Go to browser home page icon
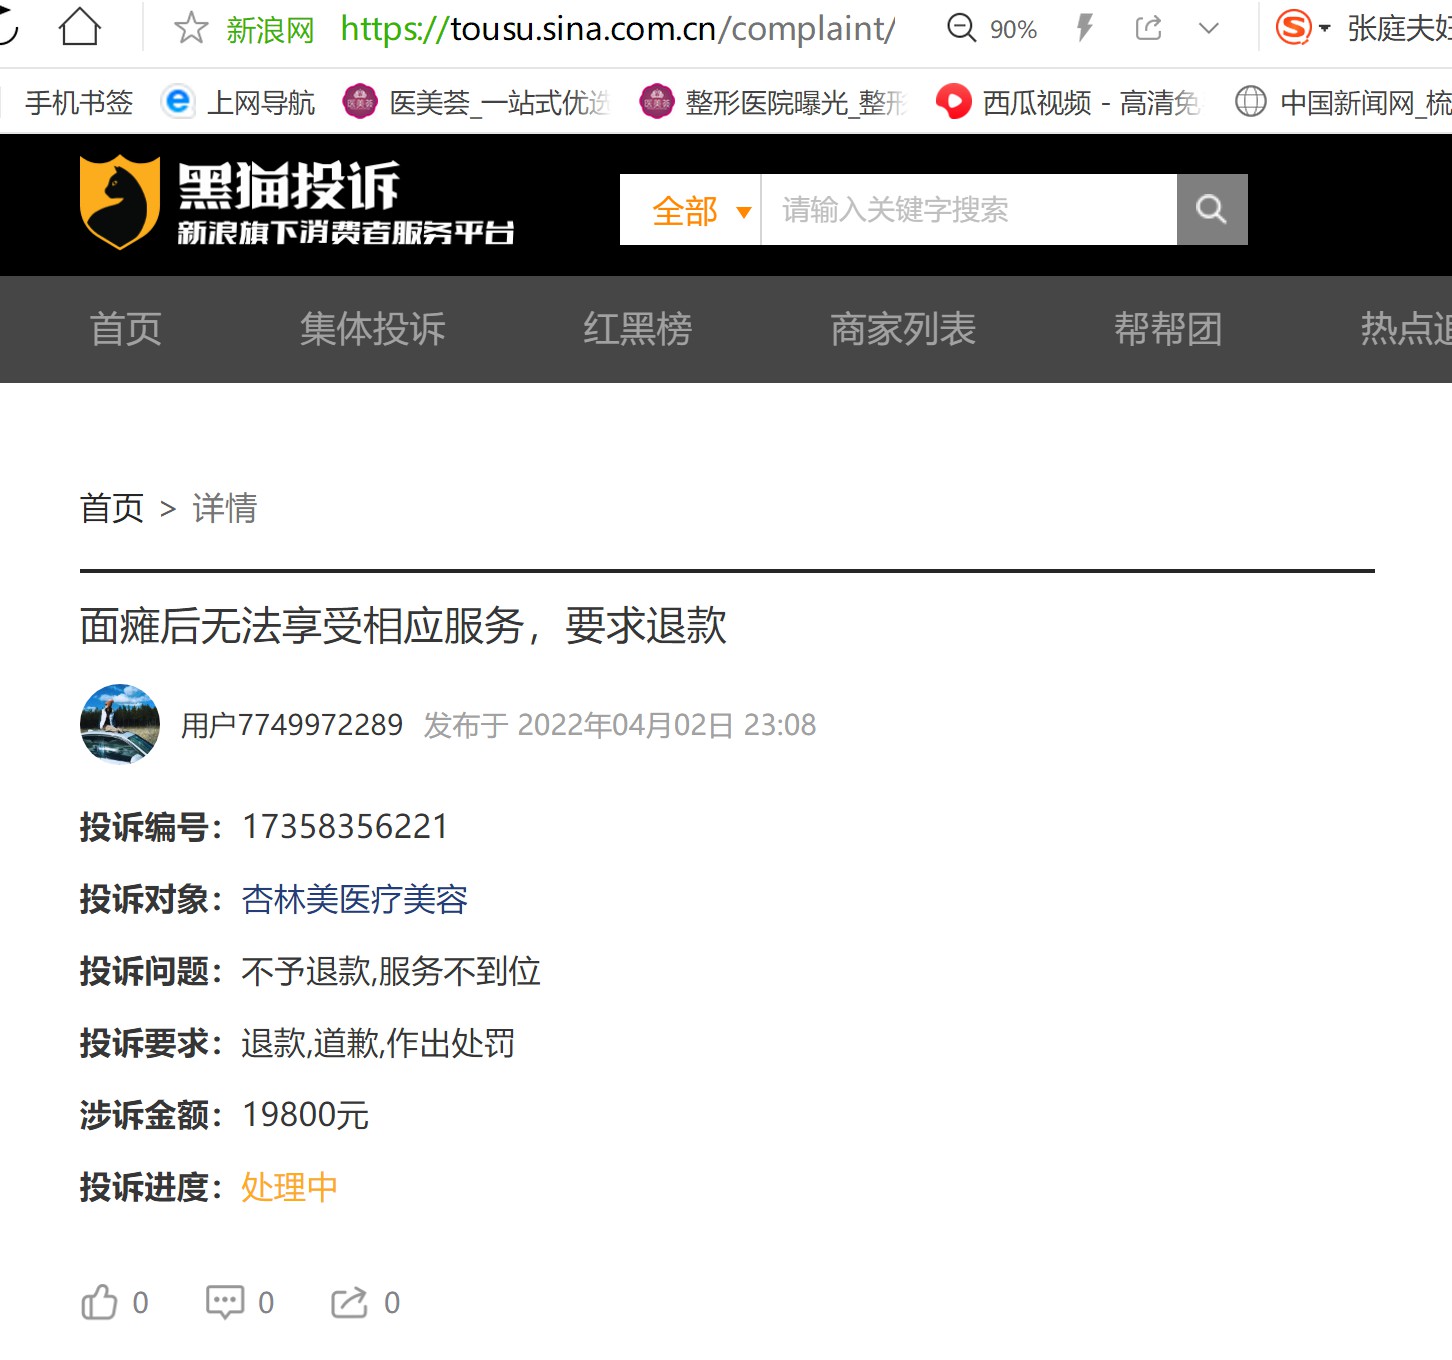The height and width of the screenshot is (1360, 1452). [x=80, y=28]
